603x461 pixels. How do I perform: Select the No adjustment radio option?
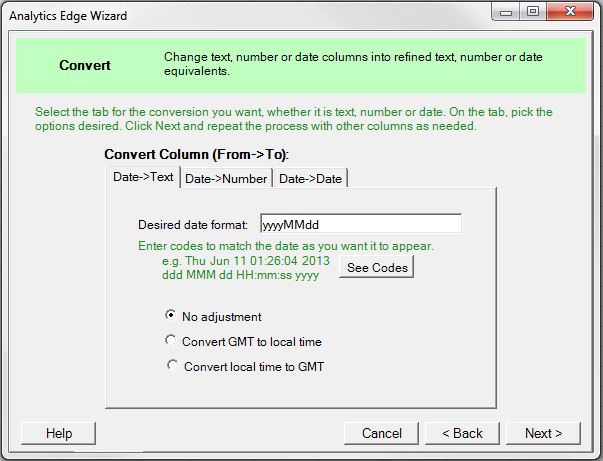coord(170,315)
